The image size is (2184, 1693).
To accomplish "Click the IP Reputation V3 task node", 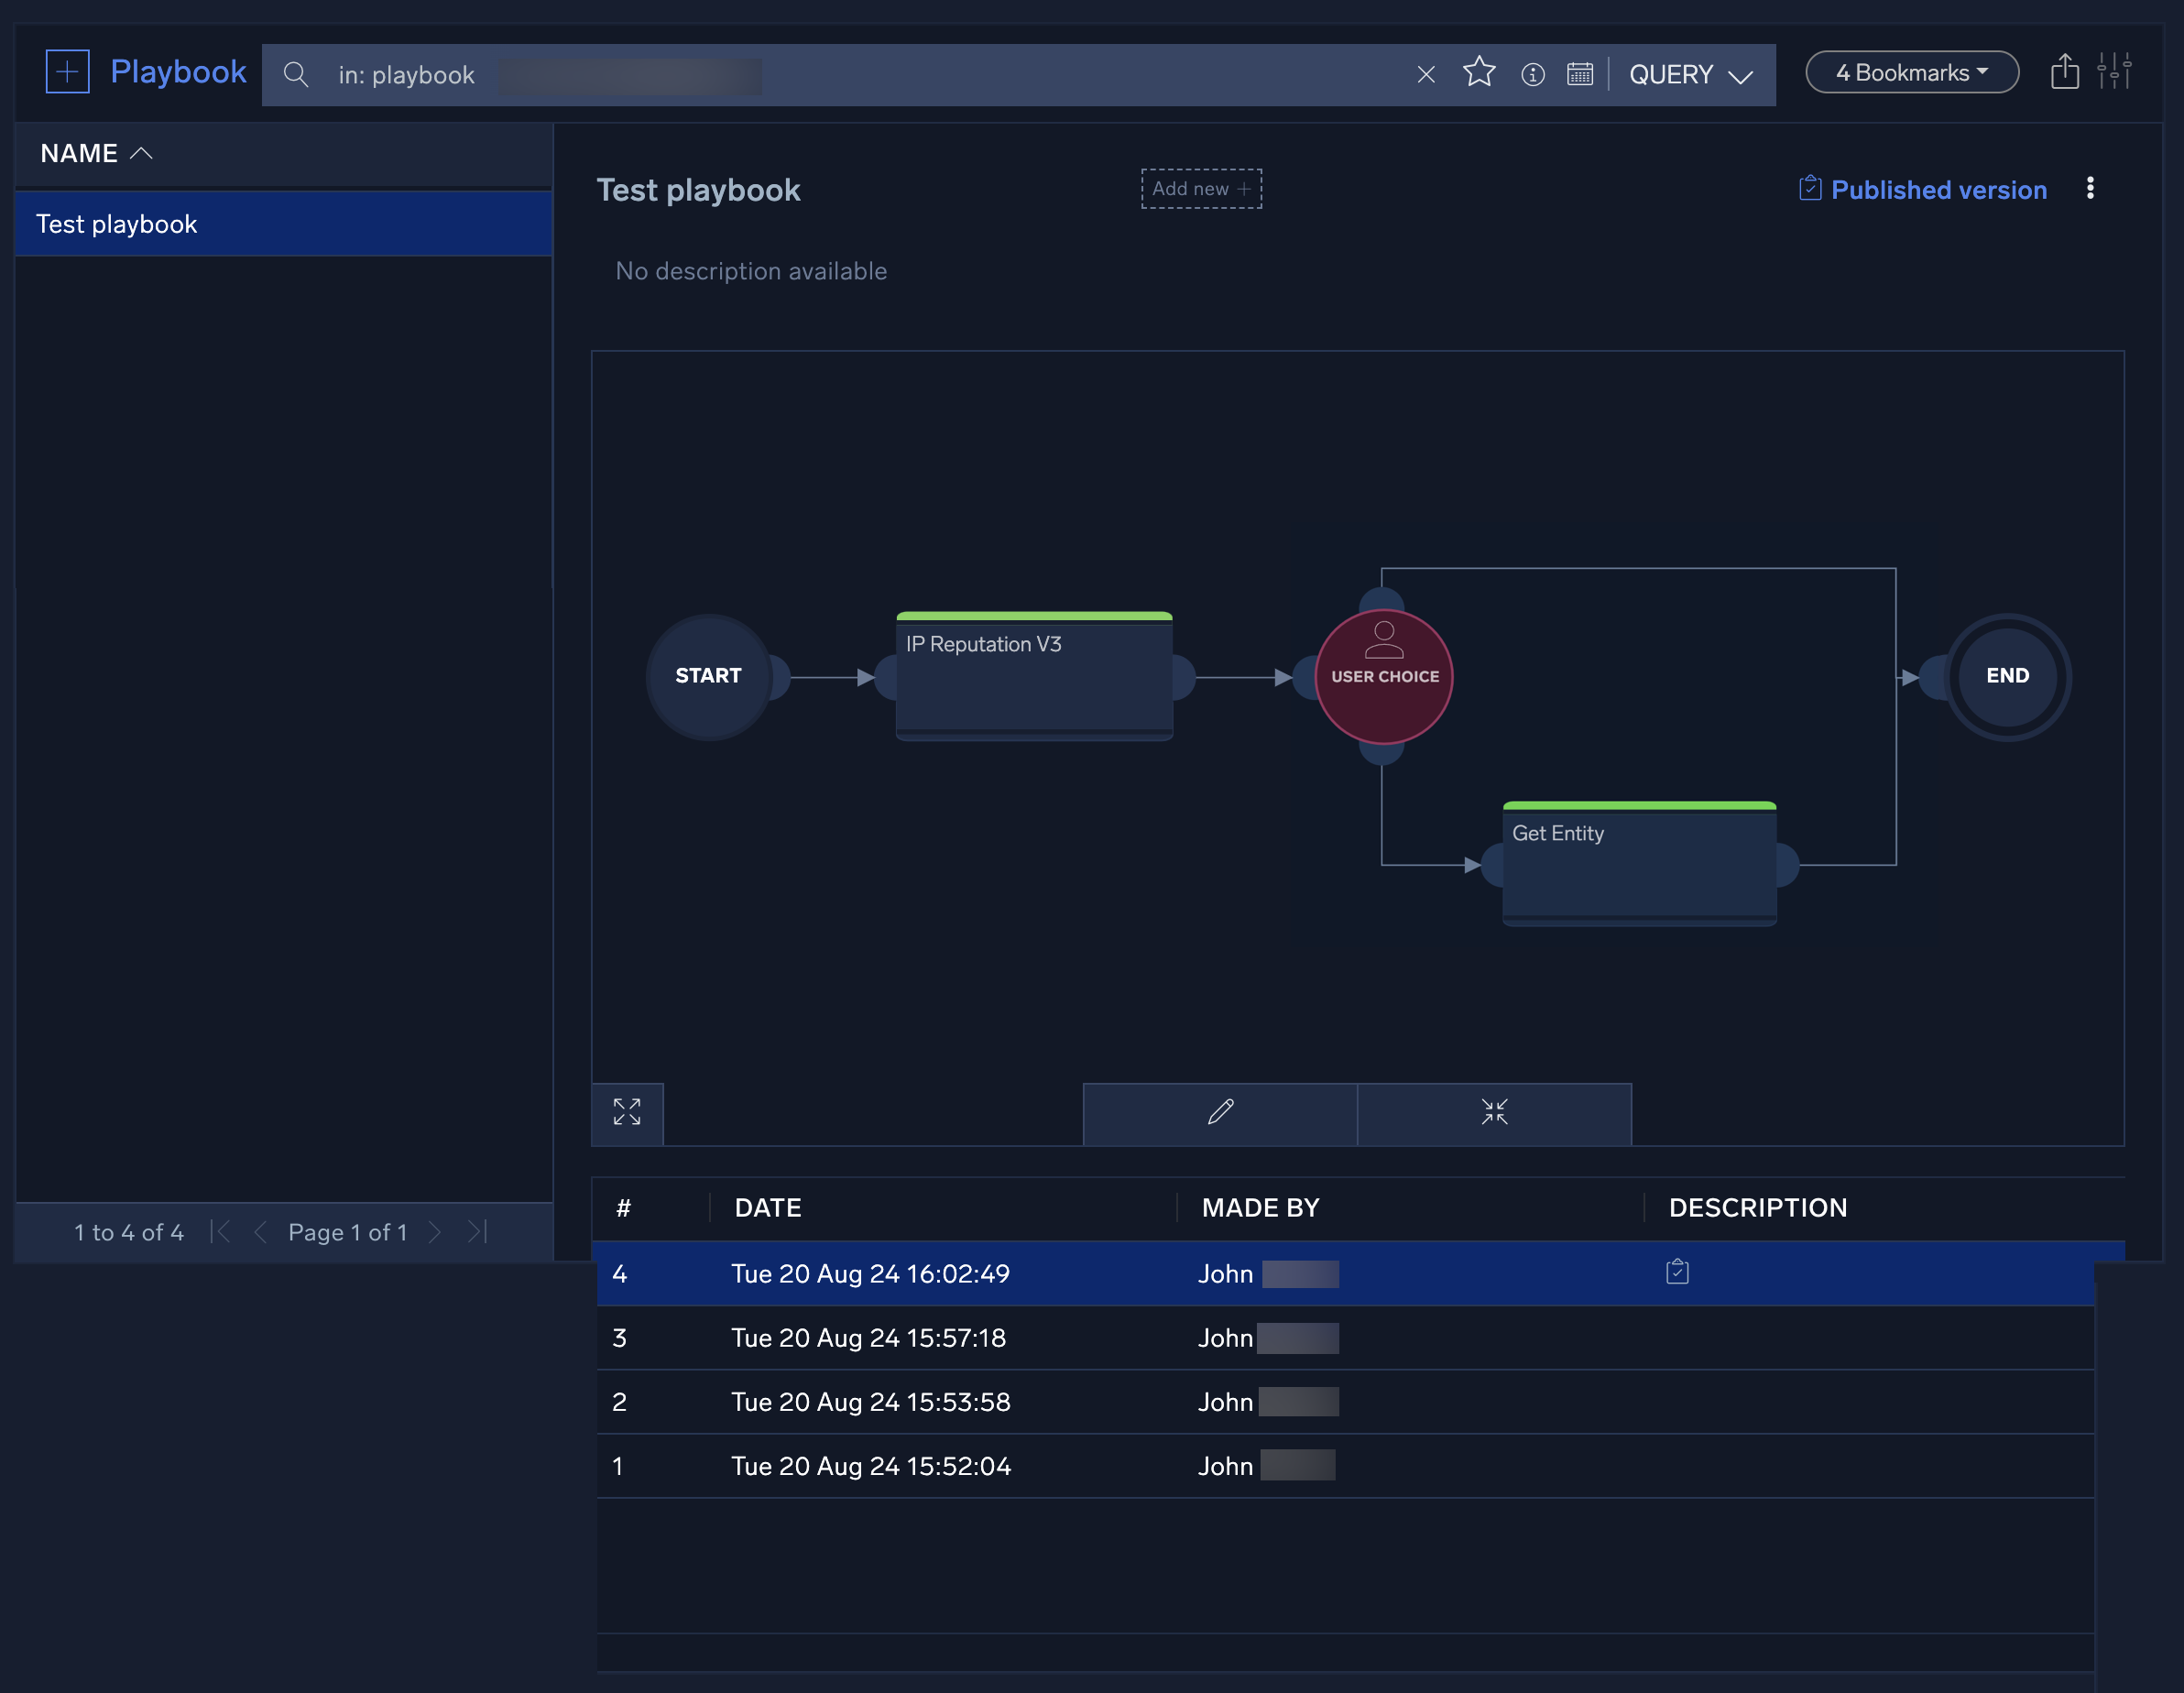I will (1033, 673).
